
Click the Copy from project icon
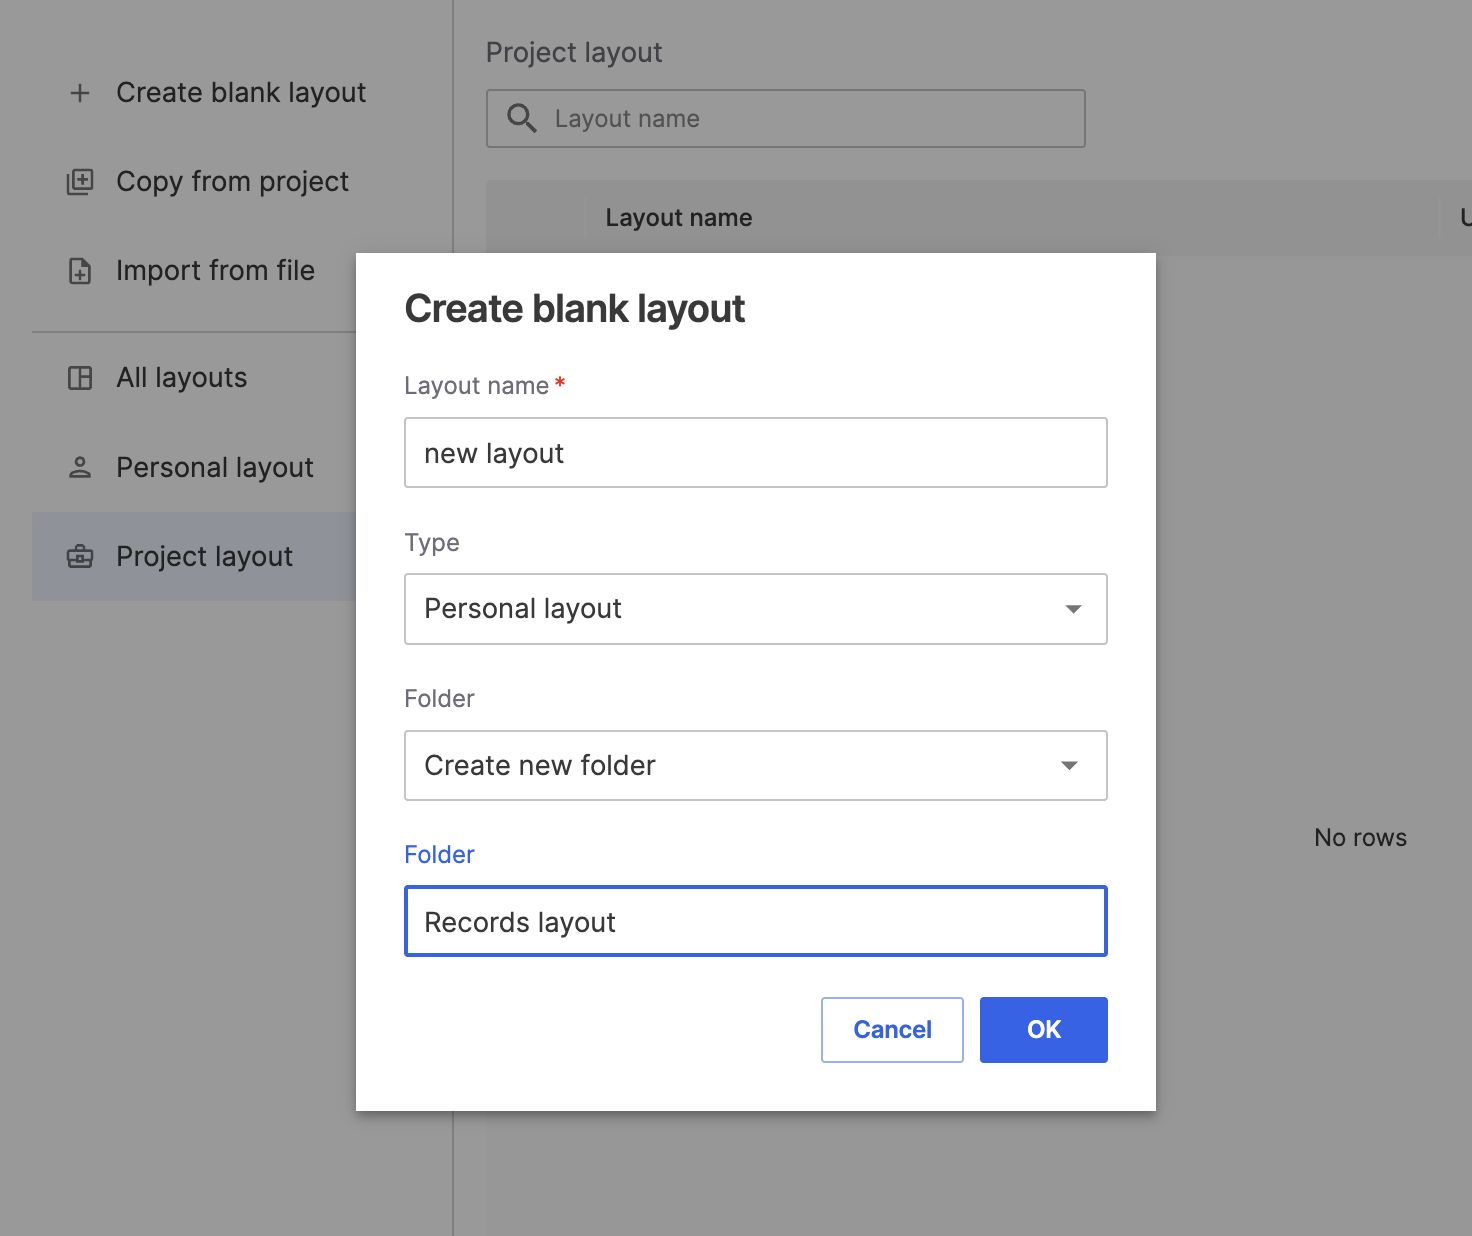pyautogui.click(x=80, y=182)
